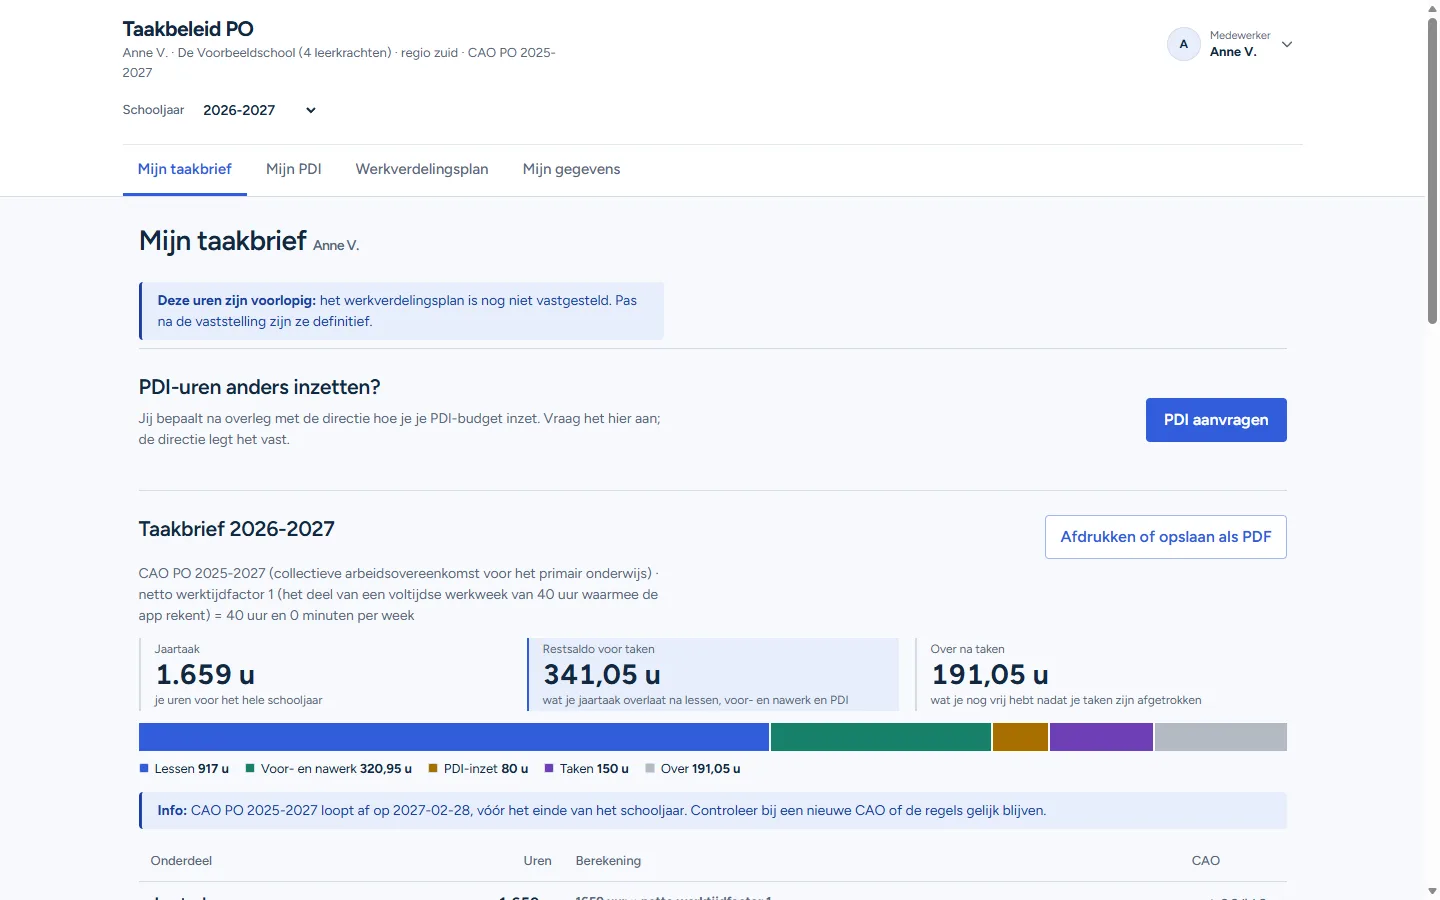The image size is (1440, 900).
Task: Click the Taakbeleid PO title
Action: 188,29
